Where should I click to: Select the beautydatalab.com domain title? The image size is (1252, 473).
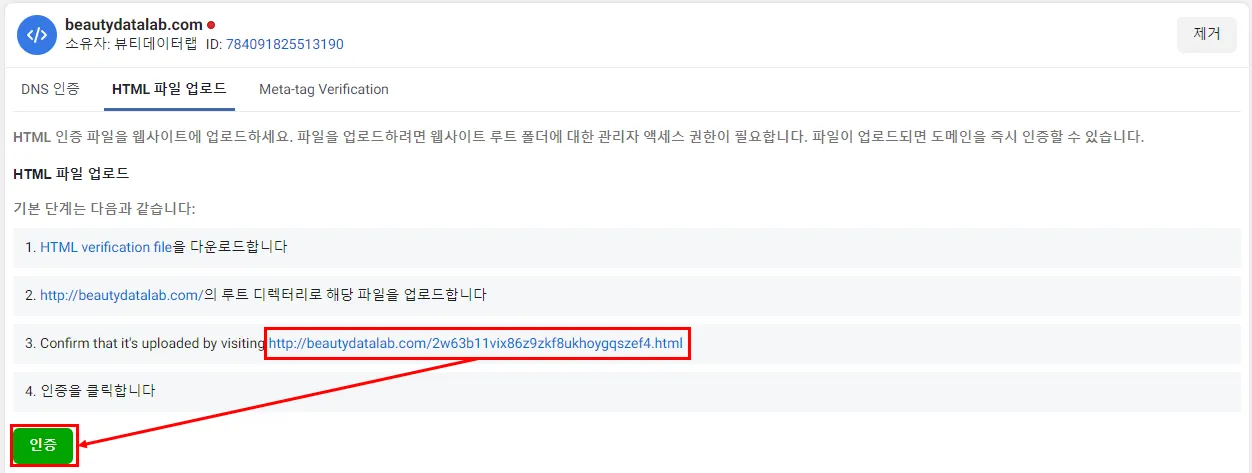pos(133,24)
